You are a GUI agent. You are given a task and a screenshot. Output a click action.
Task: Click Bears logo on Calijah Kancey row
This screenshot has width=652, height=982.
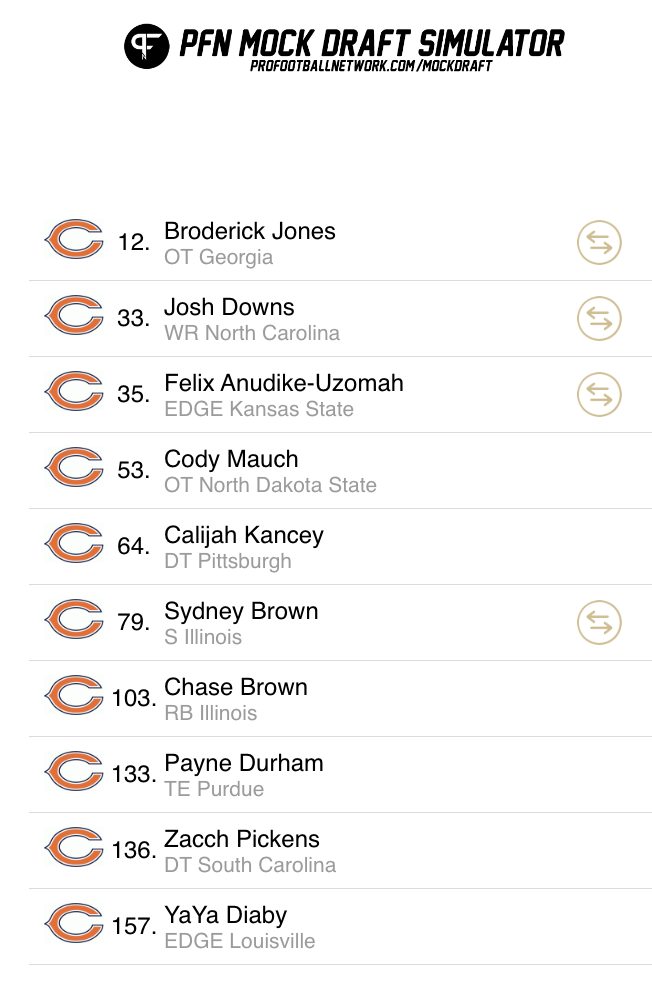[74, 542]
